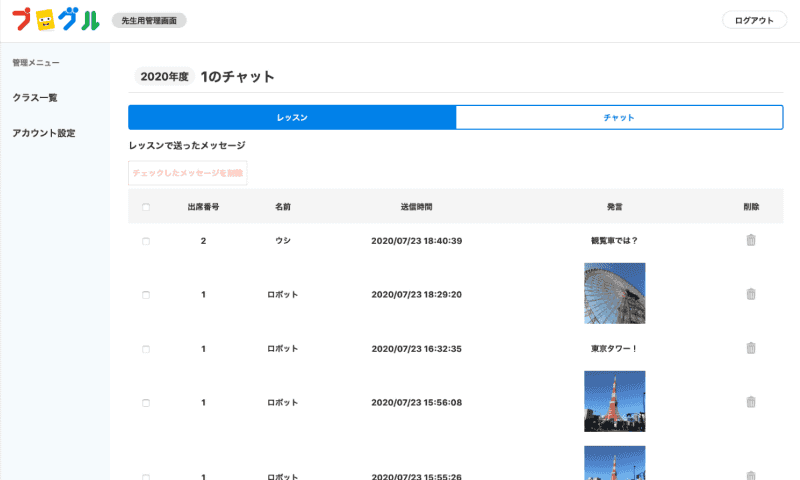Click the 送信時間 column header
Screen dimensions: 800x480
[x=416, y=207]
